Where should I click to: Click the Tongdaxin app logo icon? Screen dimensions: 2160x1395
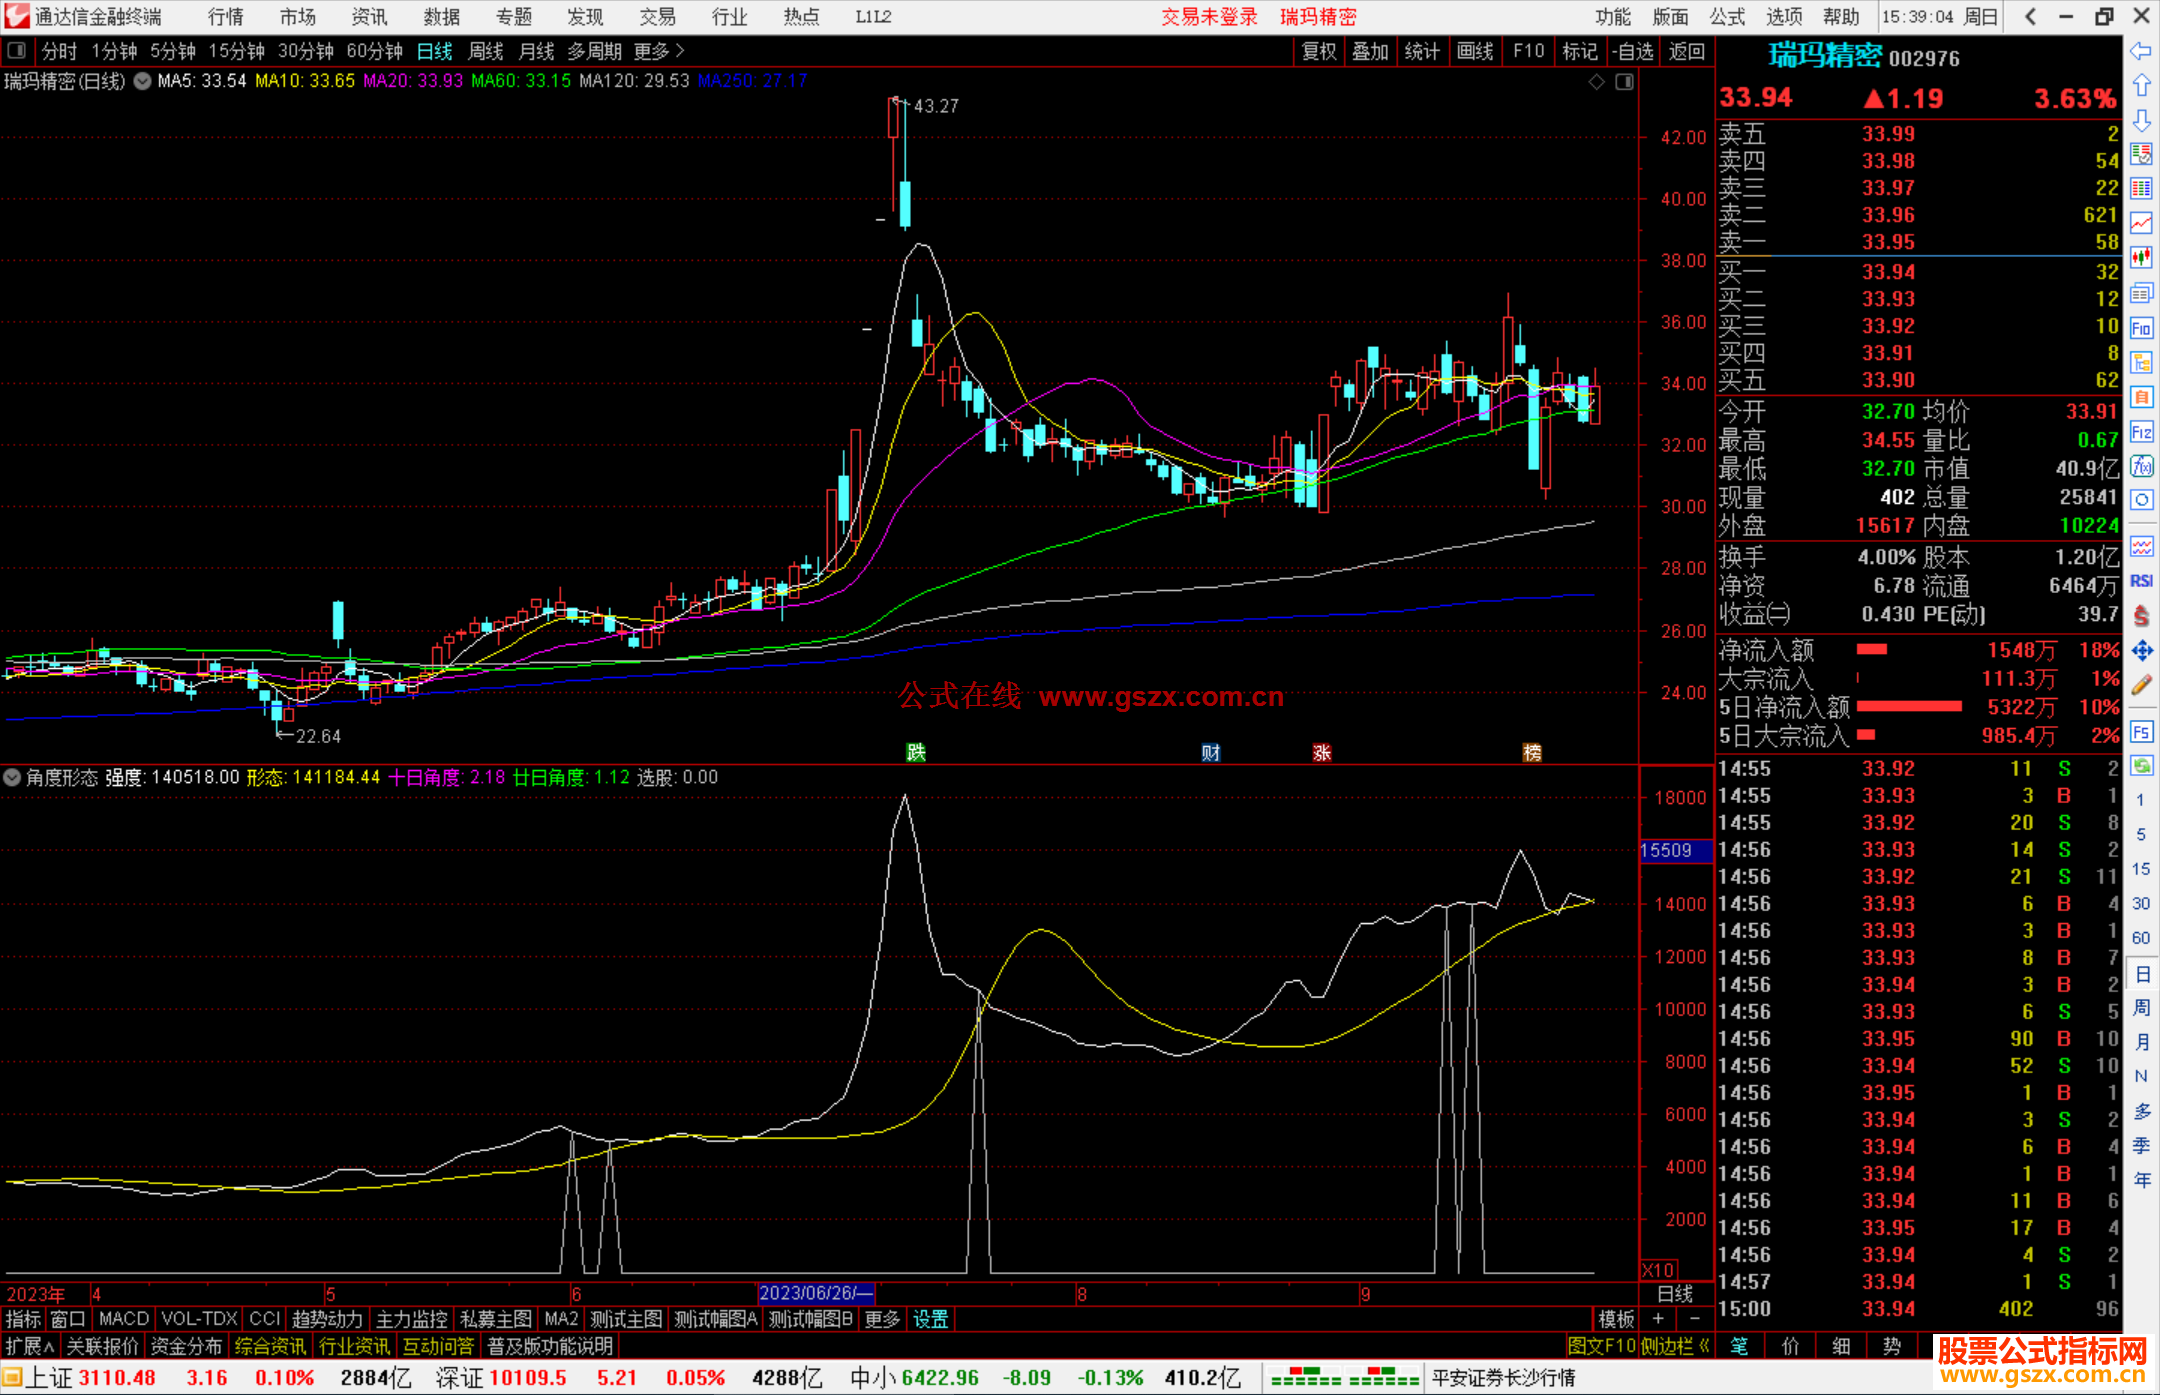tap(16, 16)
